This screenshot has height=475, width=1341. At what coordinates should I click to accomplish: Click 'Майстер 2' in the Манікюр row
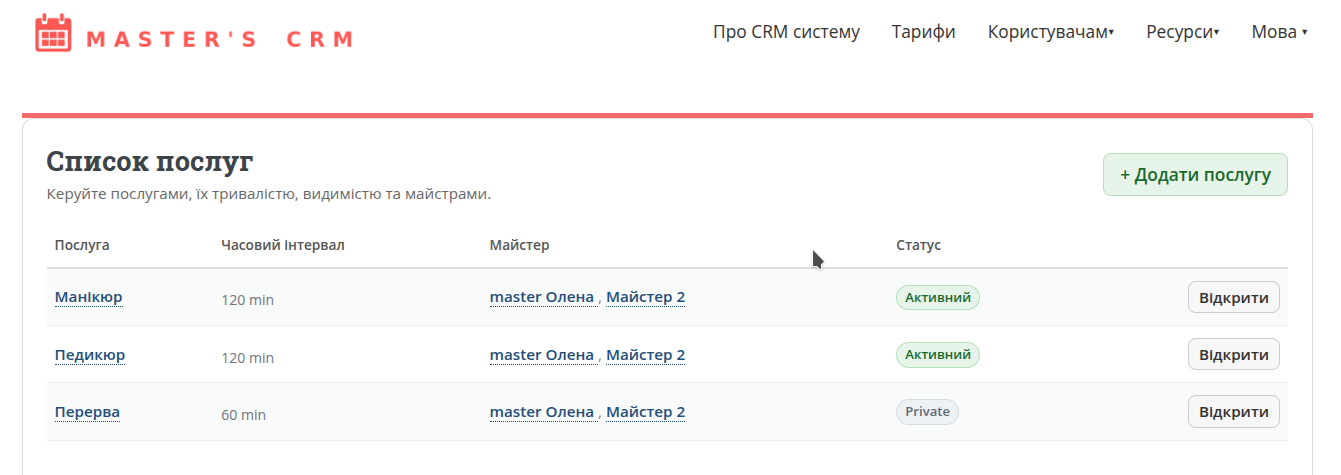tap(645, 297)
